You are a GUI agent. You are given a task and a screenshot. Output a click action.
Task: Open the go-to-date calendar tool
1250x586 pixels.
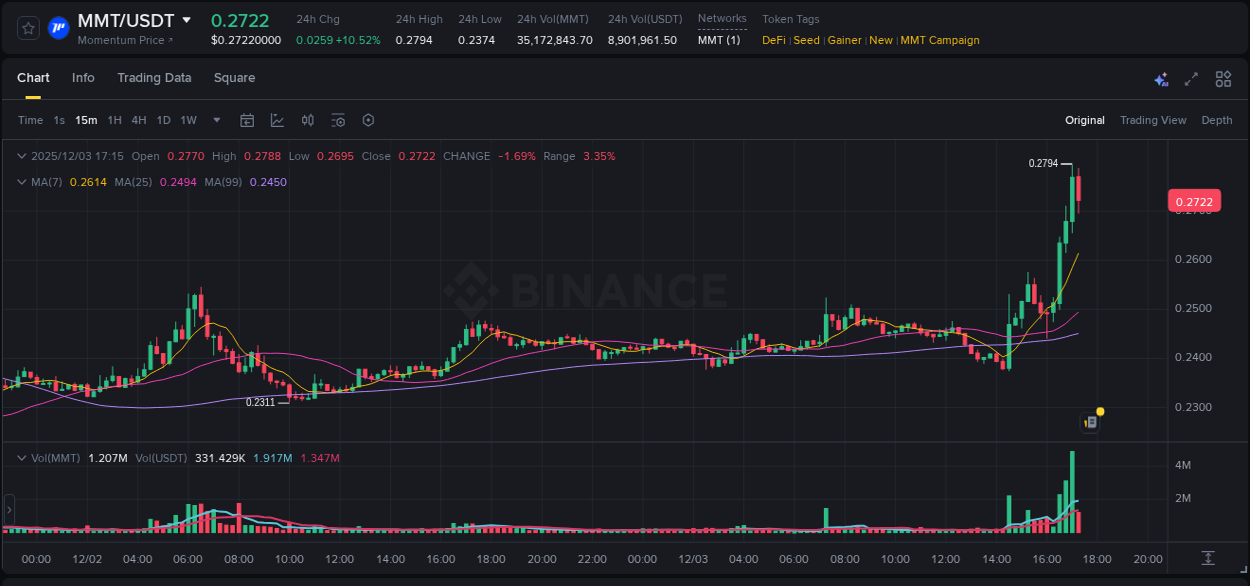247,120
